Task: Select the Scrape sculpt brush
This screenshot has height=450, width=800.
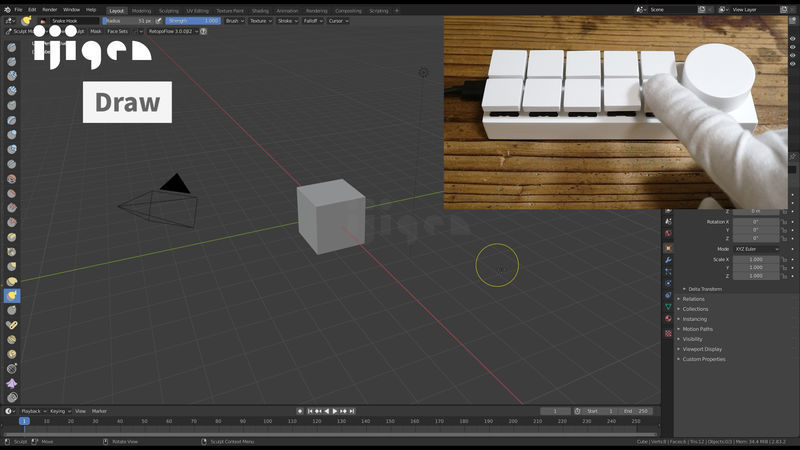Action: (x=12, y=223)
